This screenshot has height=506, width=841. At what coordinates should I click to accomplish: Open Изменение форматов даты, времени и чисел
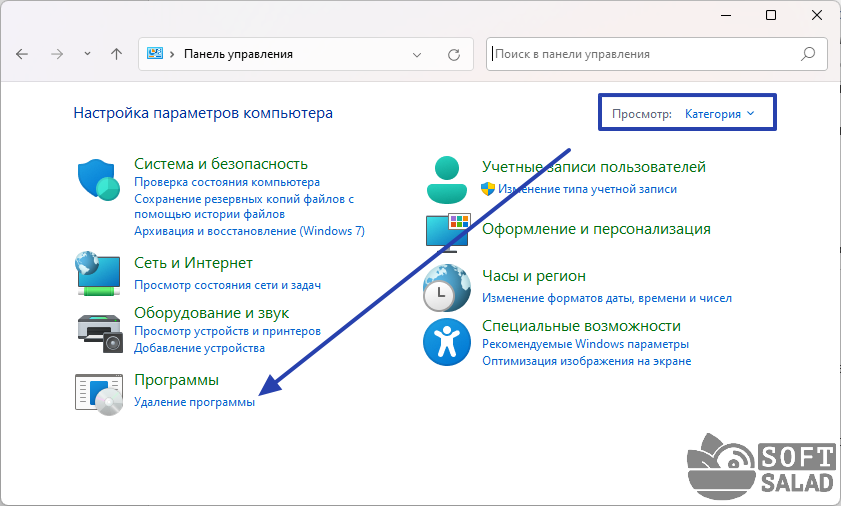607,298
